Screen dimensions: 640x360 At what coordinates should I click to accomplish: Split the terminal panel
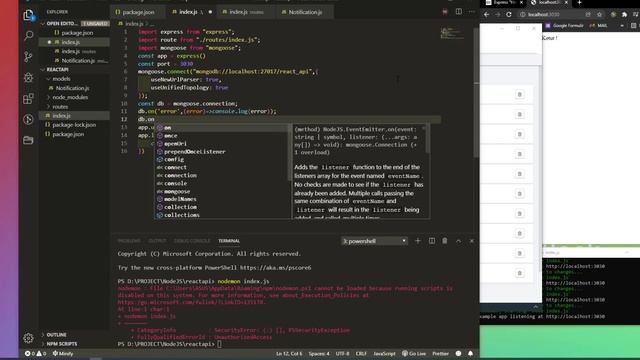coord(431,241)
